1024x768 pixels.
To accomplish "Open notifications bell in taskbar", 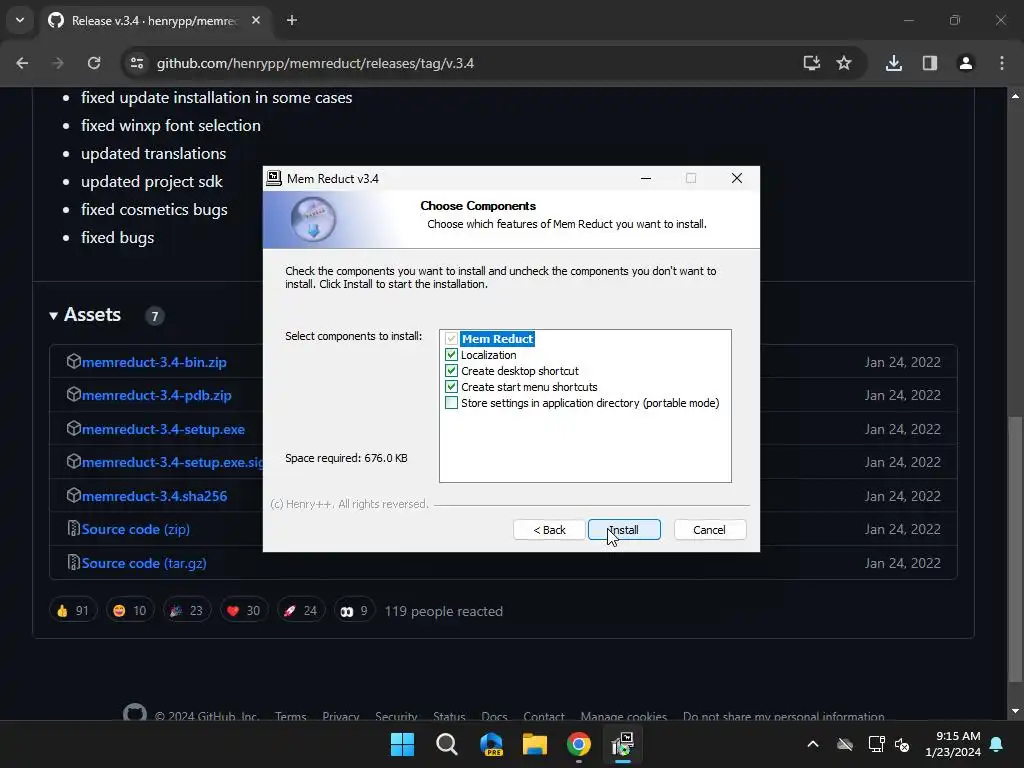I will [x=997, y=744].
